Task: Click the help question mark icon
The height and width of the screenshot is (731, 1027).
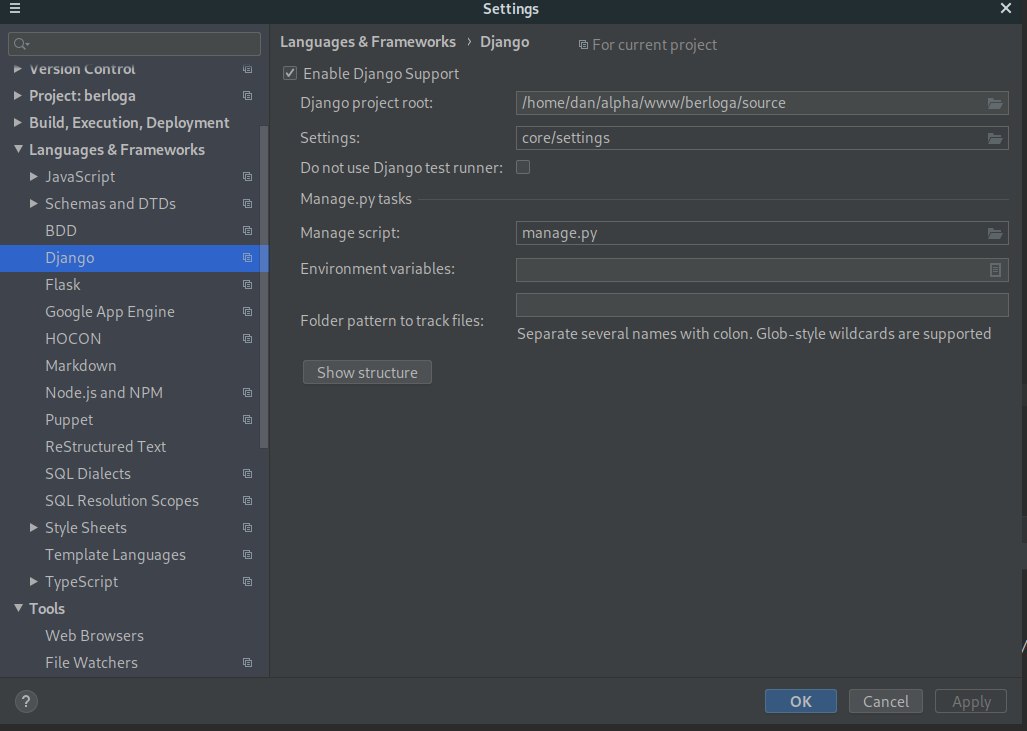Action: coord(27,701)
